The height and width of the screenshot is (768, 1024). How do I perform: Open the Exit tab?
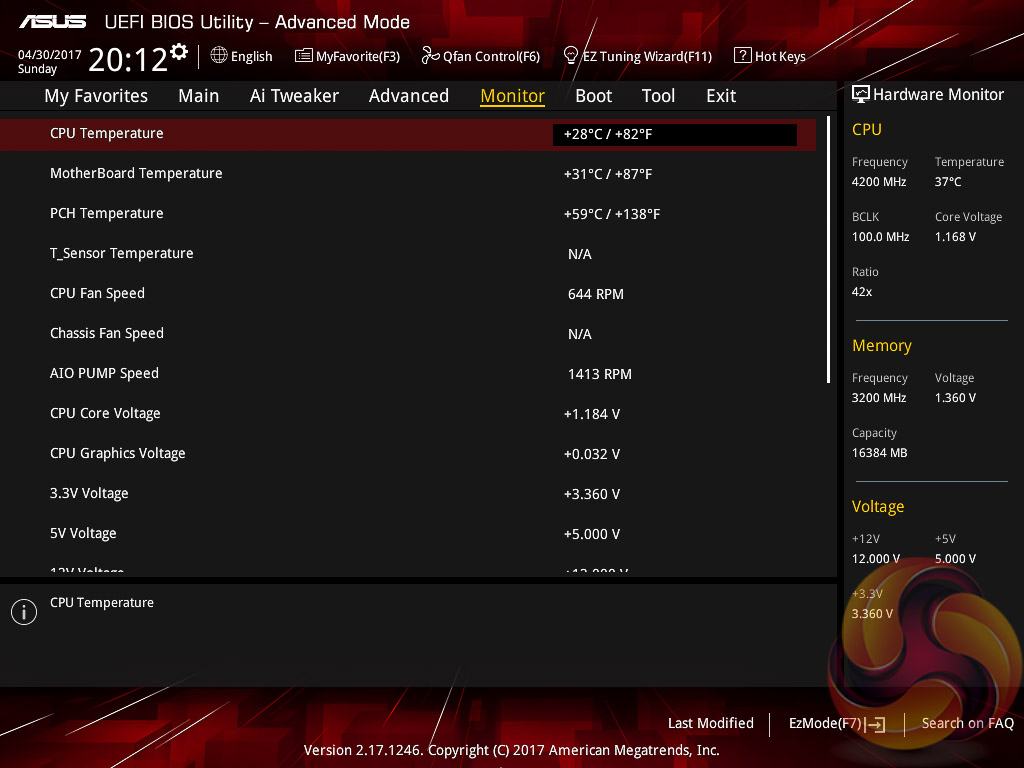(721, 96)
